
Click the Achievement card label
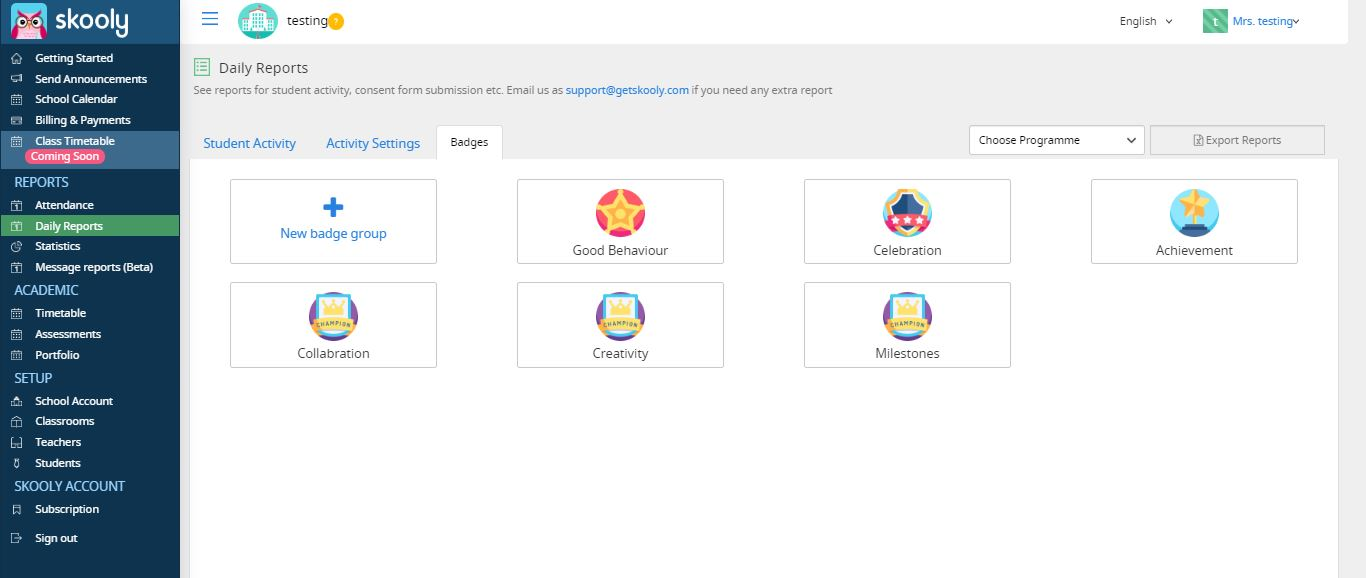[1194, 250]
